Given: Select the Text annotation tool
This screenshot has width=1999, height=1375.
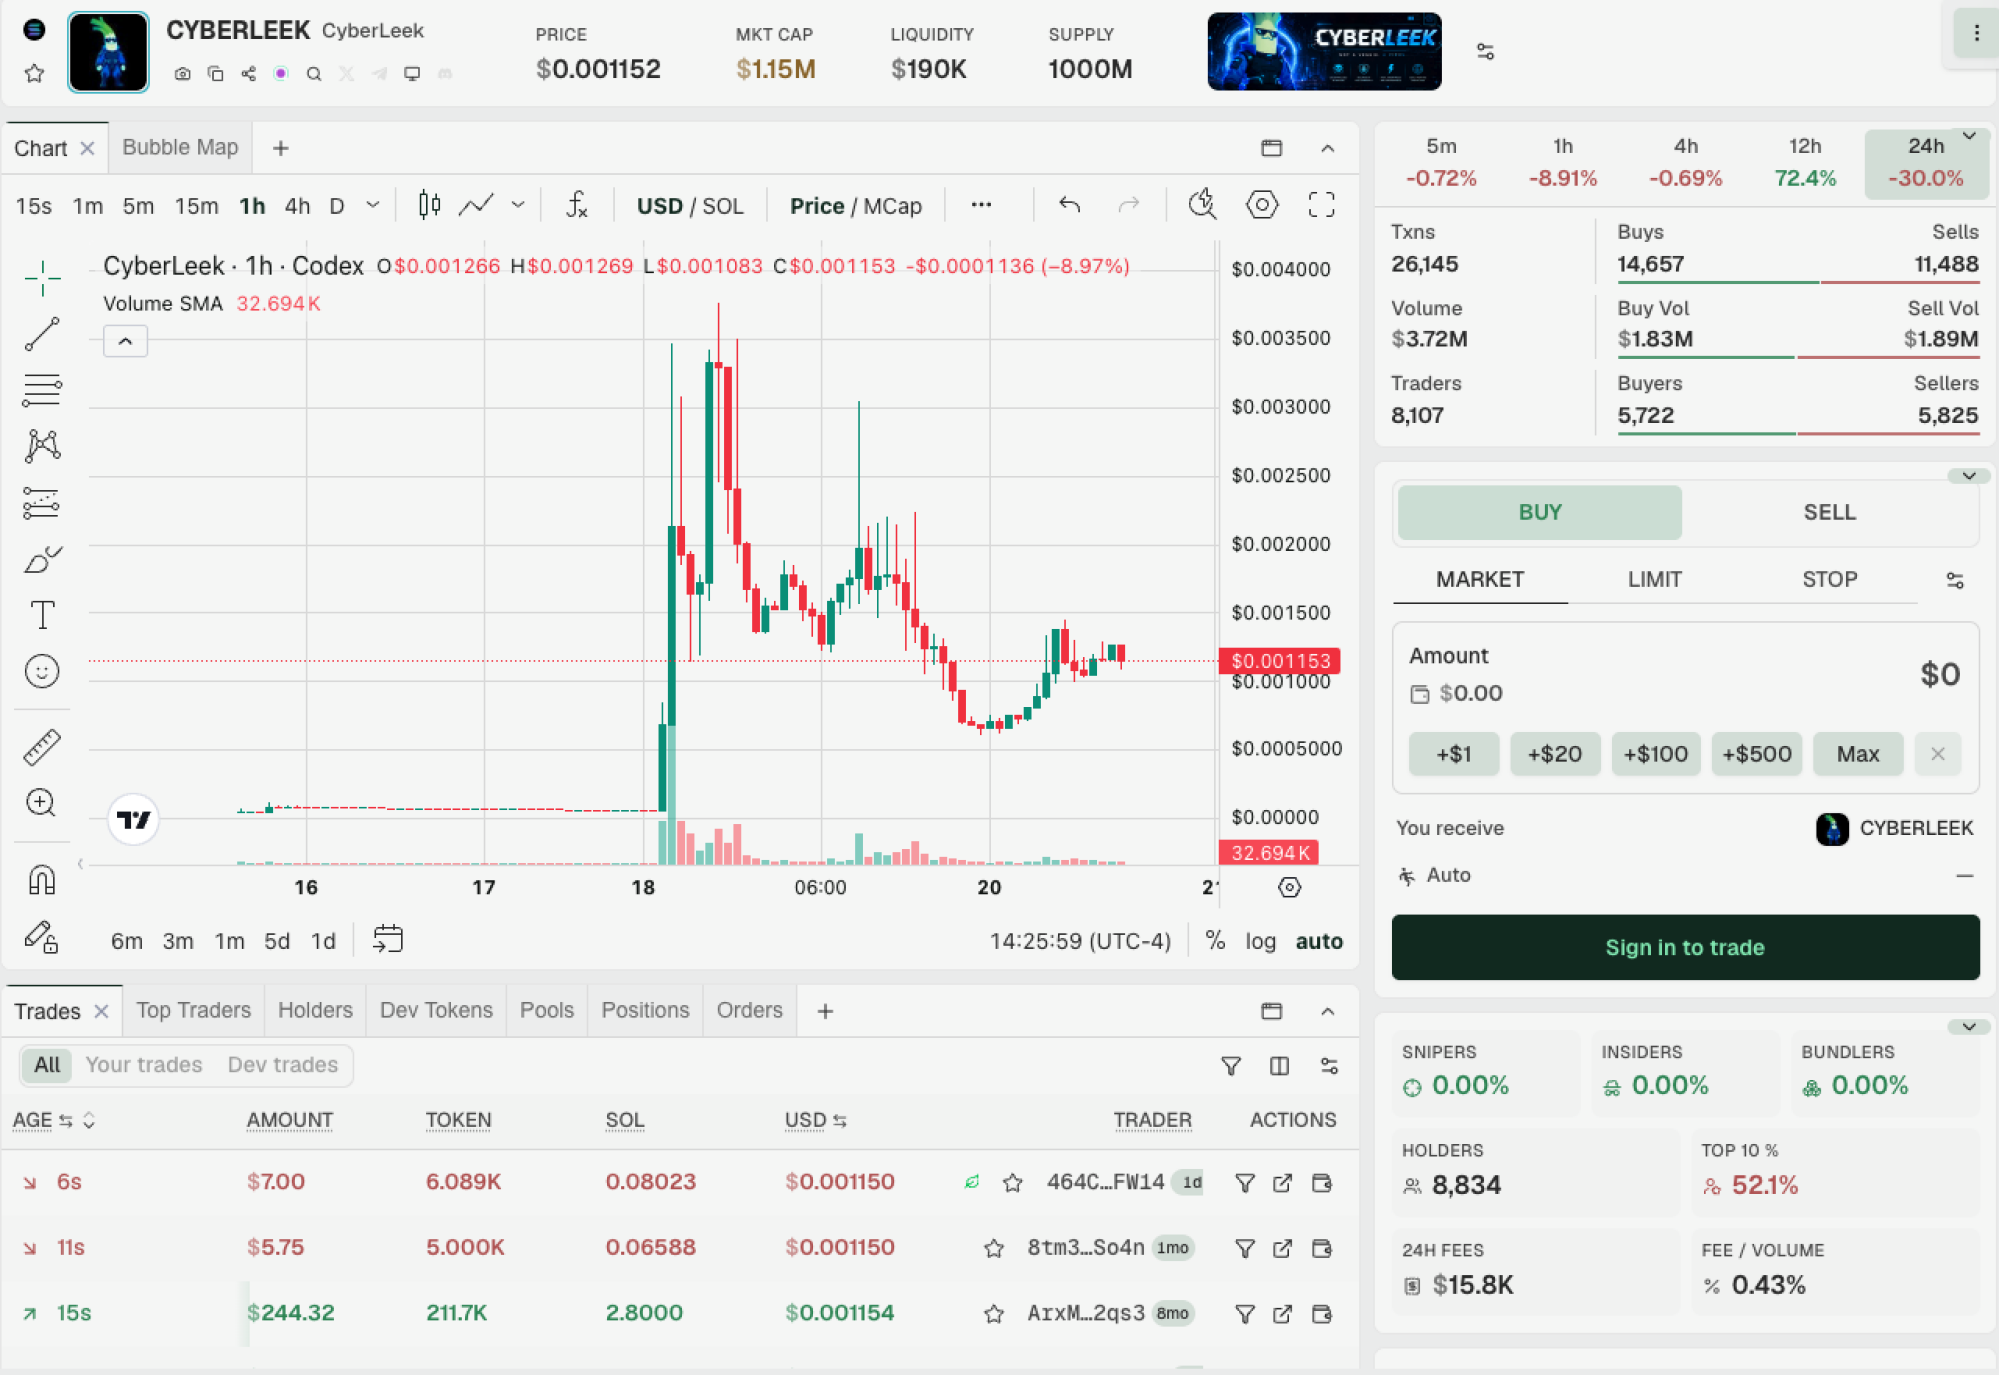Looking at the screenshot, I should (42, 615).
